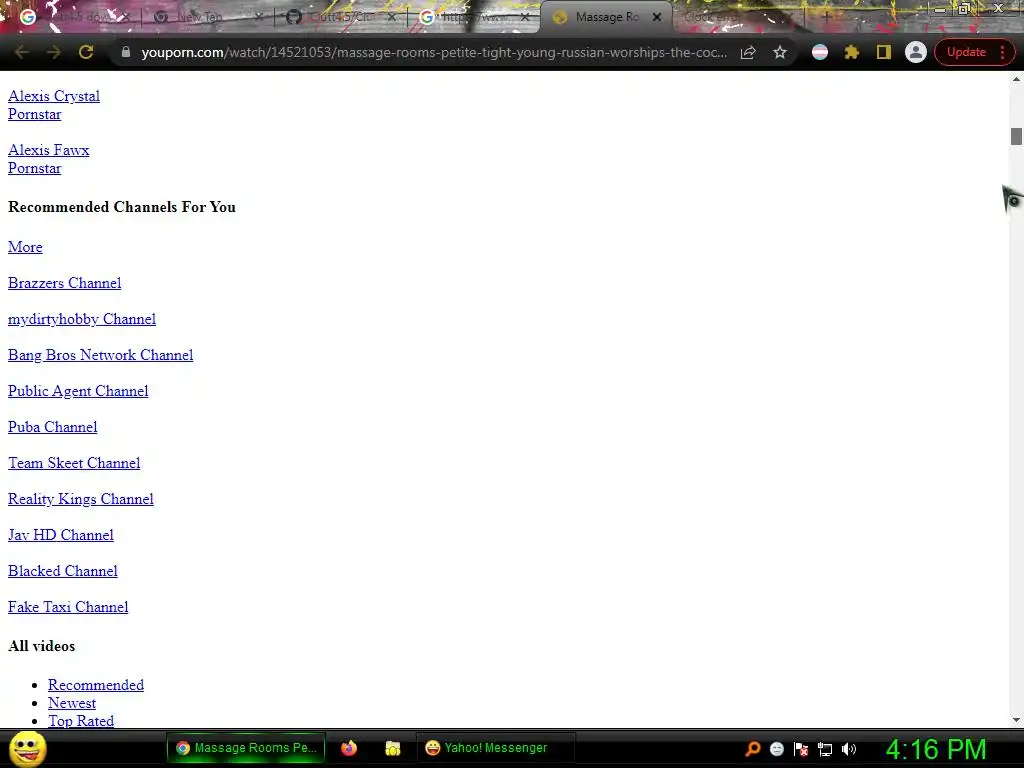
Task: Select the Top Rated videos link
Action: (81, 721)
